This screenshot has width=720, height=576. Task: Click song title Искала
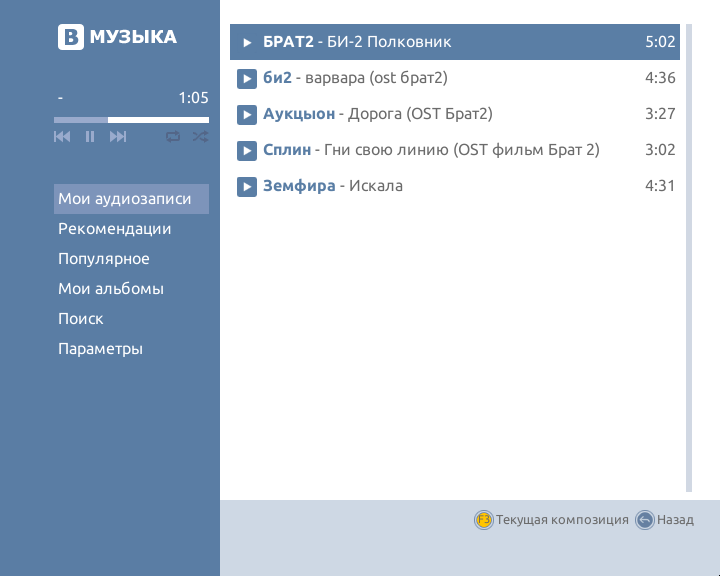[376, 186]
